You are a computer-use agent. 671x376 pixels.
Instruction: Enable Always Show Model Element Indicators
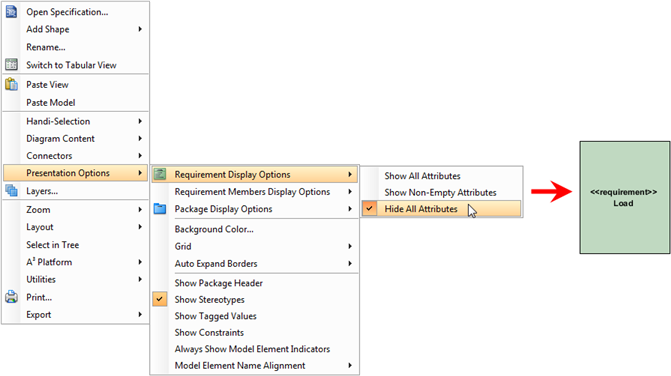pos(252,349)
